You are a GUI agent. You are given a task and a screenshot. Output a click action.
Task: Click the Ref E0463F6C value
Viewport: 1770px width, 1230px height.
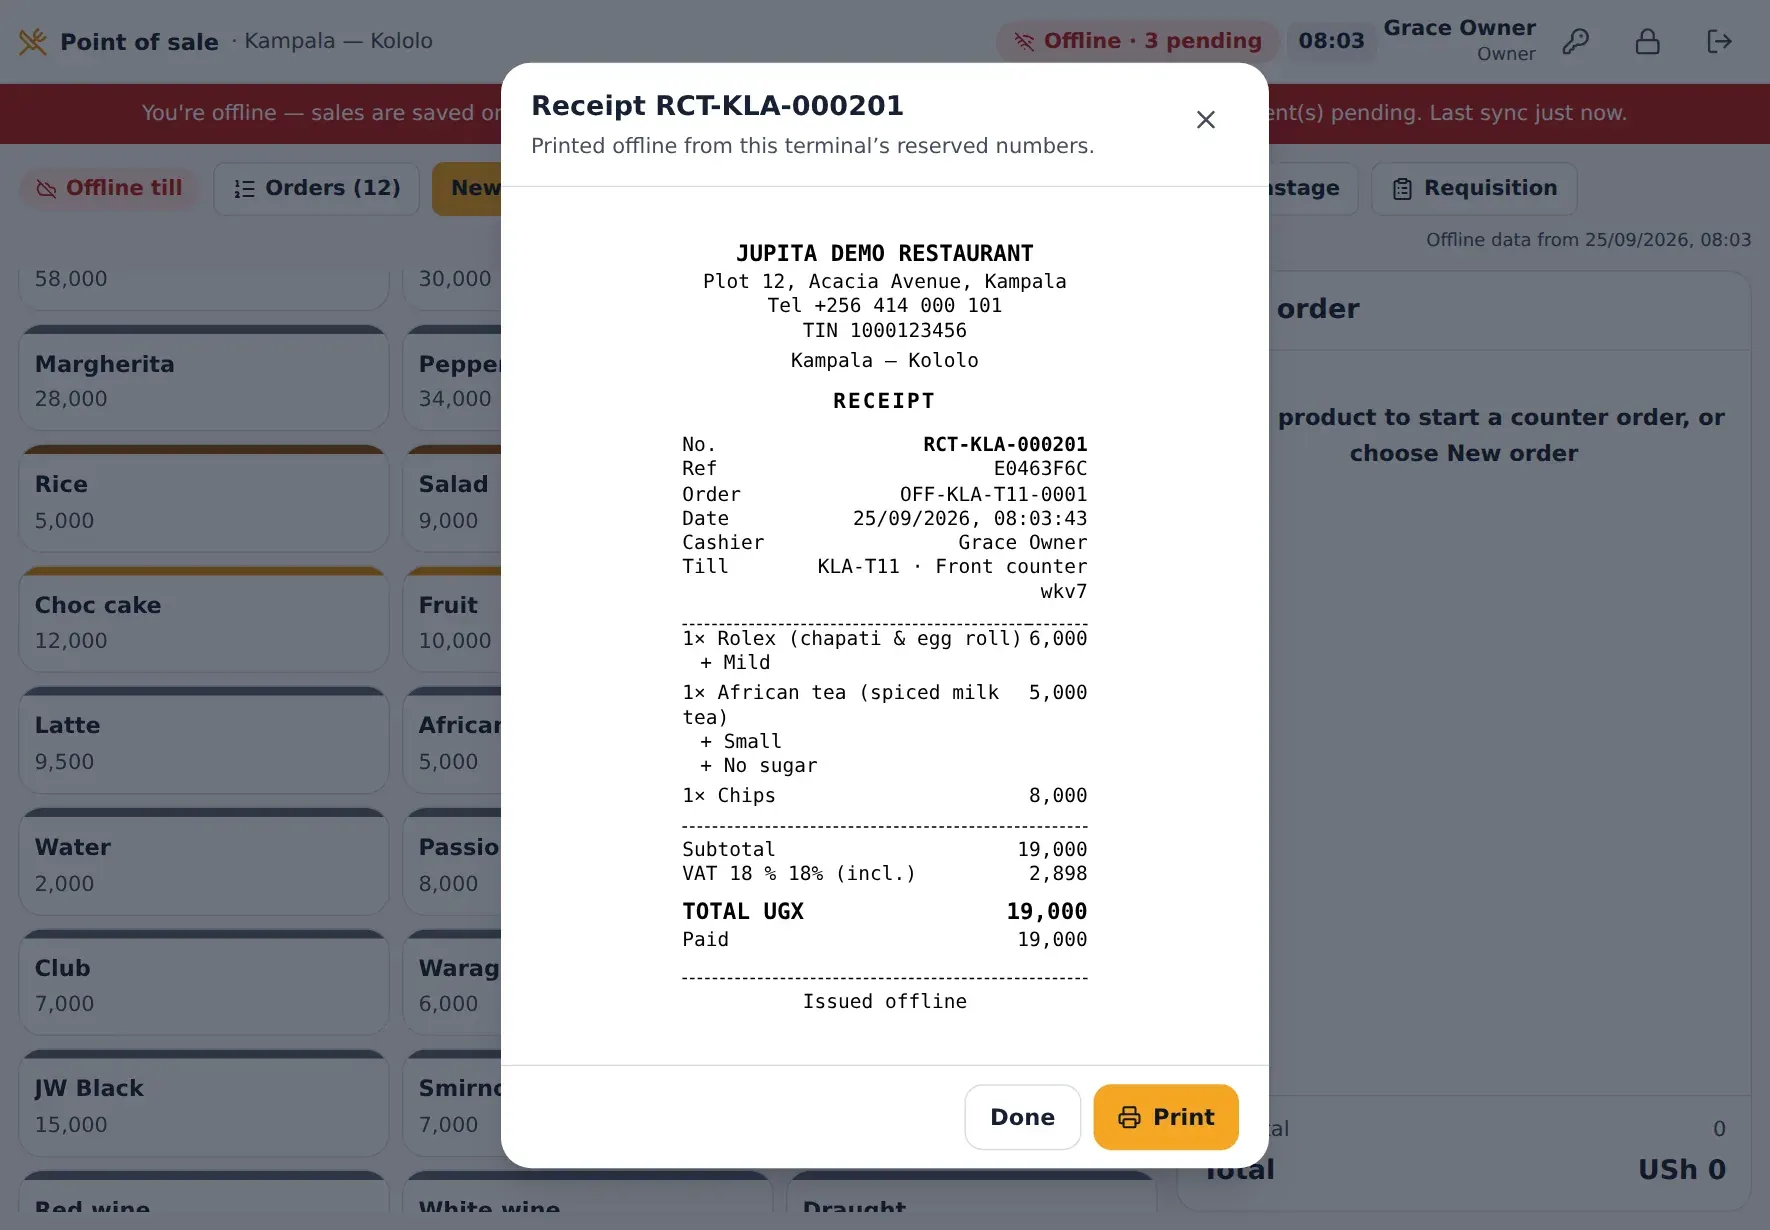[1040, 468]
